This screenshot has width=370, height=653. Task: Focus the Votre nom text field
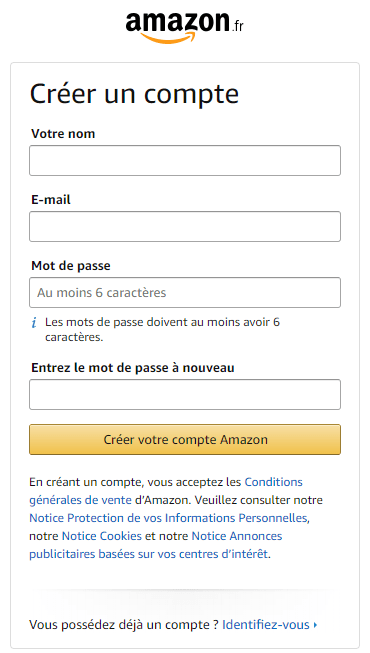click(x=185, y=160)
